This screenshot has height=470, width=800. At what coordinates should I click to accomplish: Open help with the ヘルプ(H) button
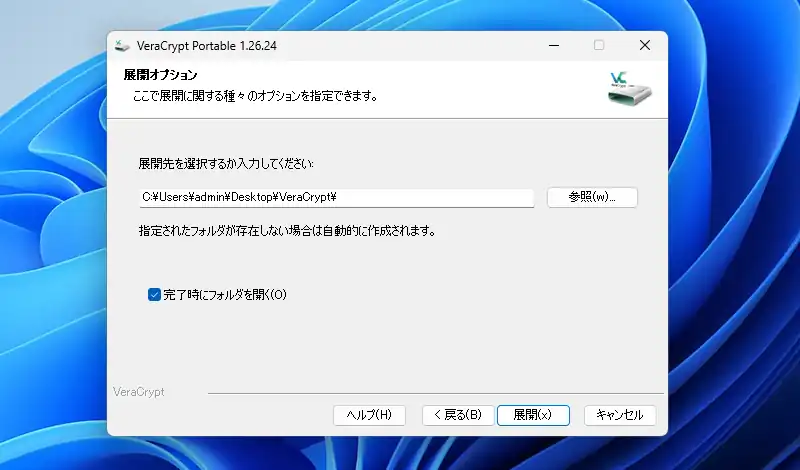[x=369, y=415]
